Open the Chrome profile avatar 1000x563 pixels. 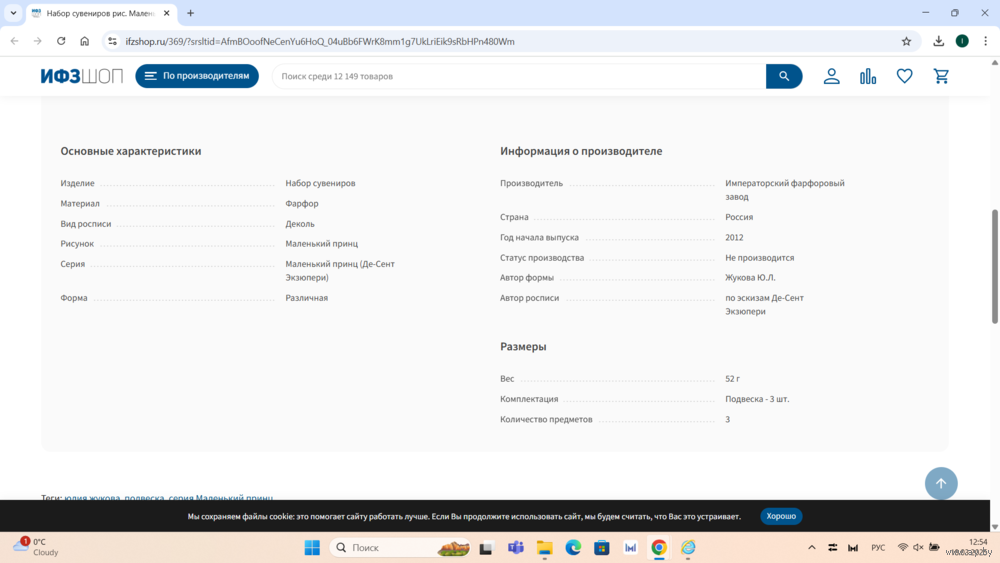click(x=962, y=41)
